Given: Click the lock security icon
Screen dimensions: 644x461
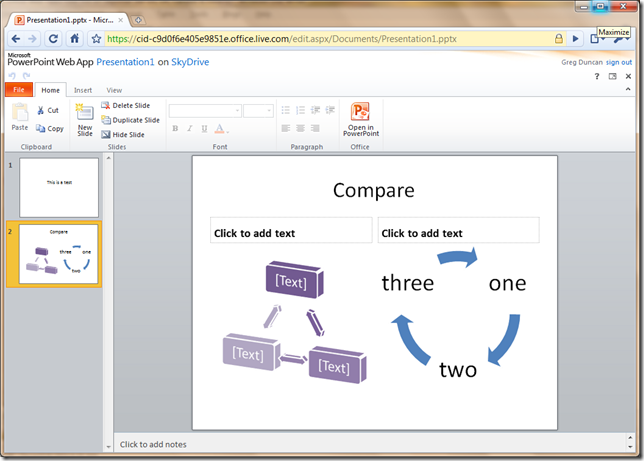Looking at the screenshot, I should pos(559,39).
